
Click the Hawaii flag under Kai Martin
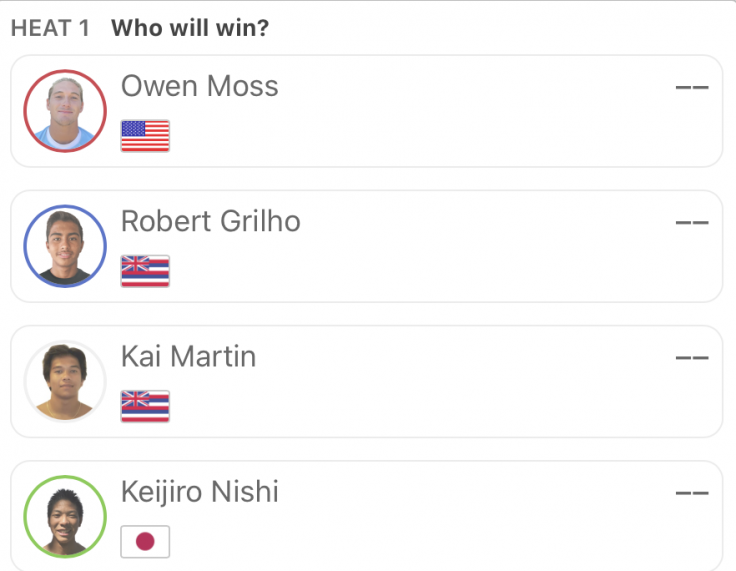145,407
